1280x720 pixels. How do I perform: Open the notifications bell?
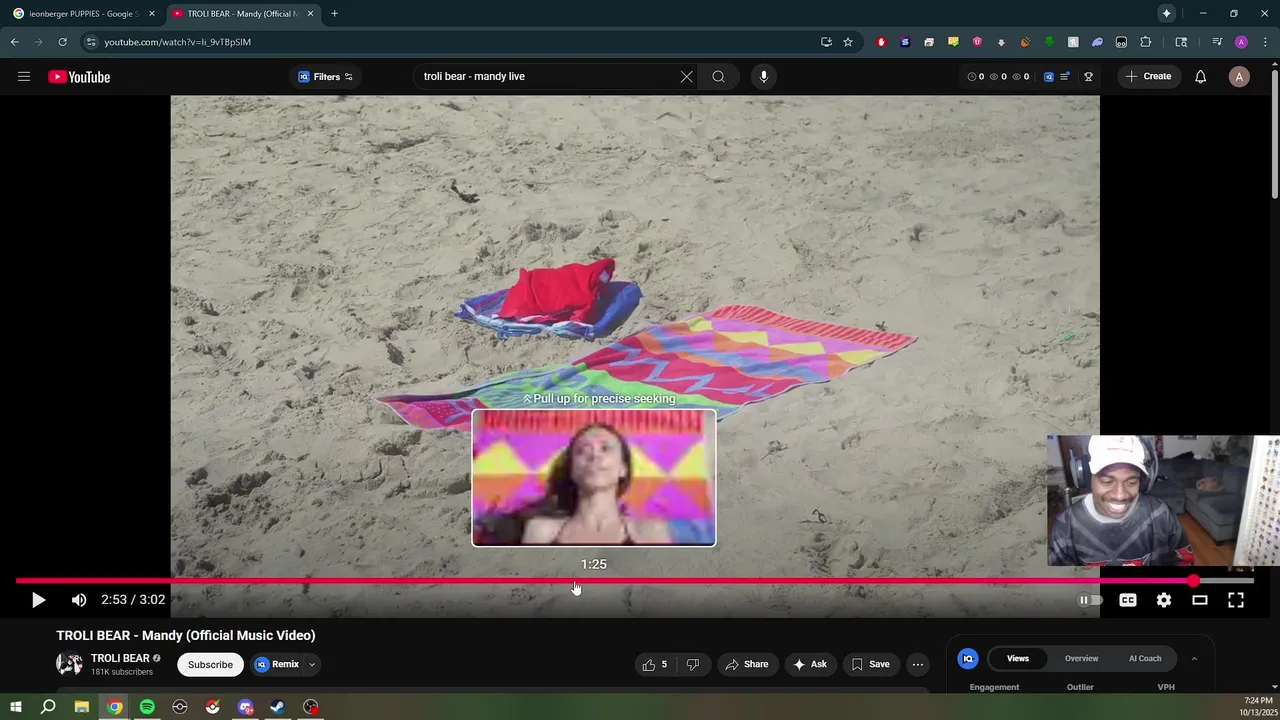pyautogui.click(x=1200, y=77)
